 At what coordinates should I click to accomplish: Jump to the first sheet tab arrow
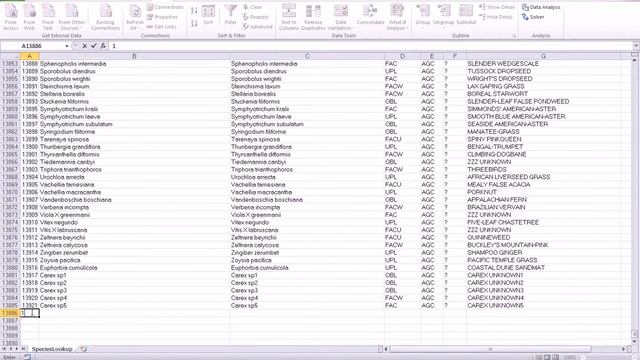4,349
